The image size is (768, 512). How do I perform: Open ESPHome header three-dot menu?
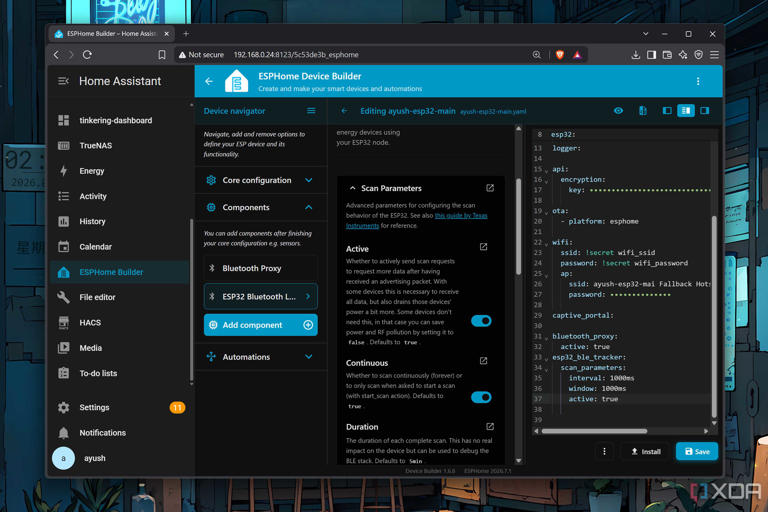pyautogui.click(x=698, y=81)
